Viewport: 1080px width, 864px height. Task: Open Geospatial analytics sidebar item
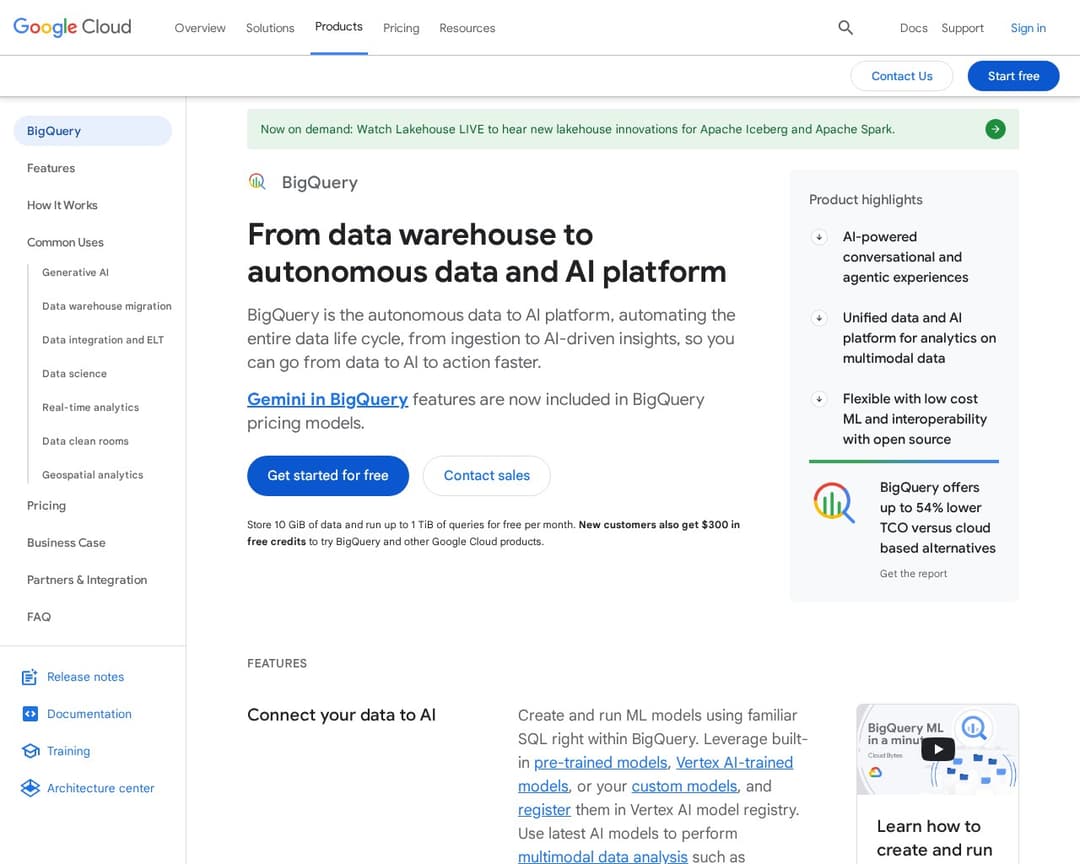pyautogui.click(x=92, y=475)
